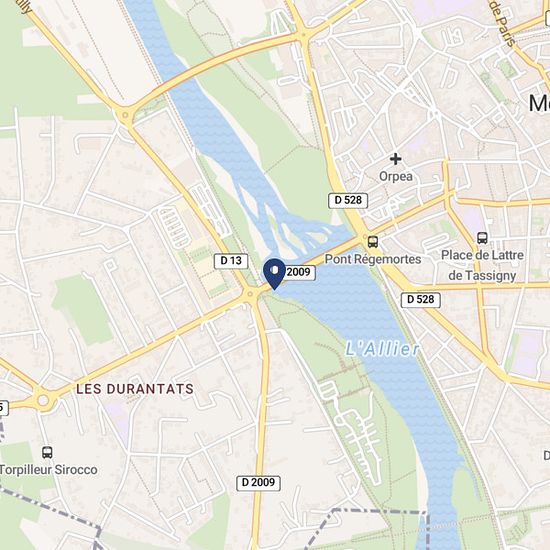Select the Orpea place label
550x550 pixels.
click(x=396, y=176)
